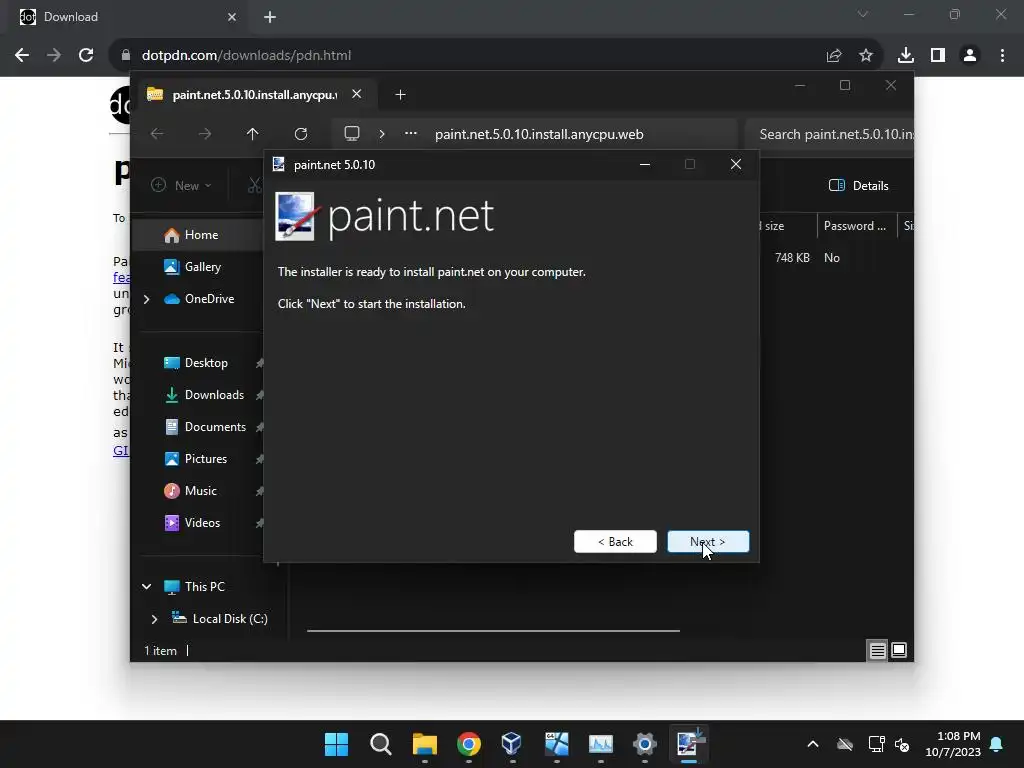Refresh the File Explorer view
Viewport: 1024px width, 768px height.
tap(300, 134)
